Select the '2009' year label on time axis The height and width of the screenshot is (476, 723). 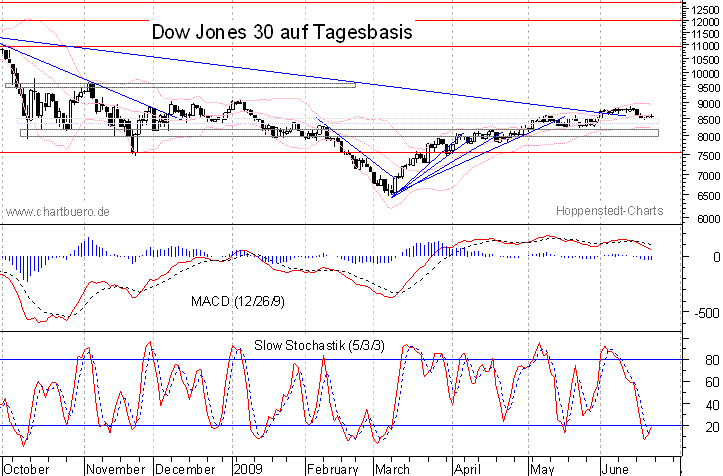[x=248, y=469]
